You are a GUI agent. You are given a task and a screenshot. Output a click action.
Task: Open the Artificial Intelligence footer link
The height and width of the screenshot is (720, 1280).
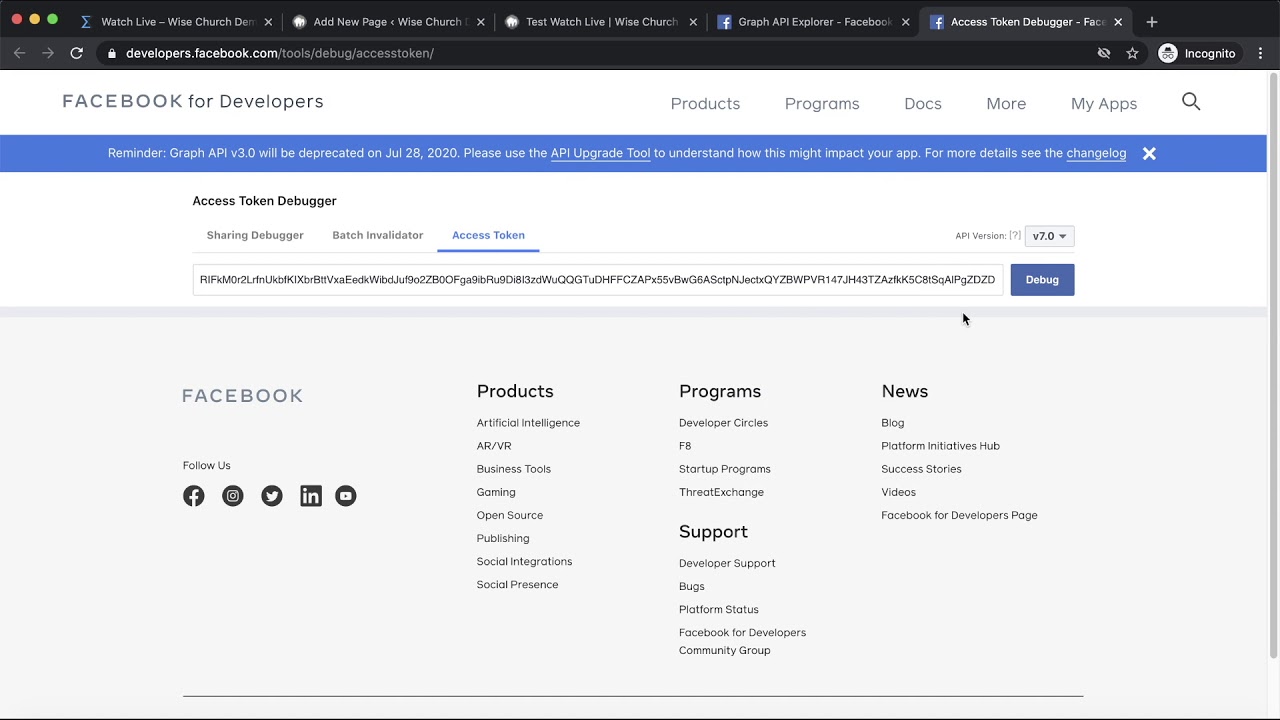(528, 423)
